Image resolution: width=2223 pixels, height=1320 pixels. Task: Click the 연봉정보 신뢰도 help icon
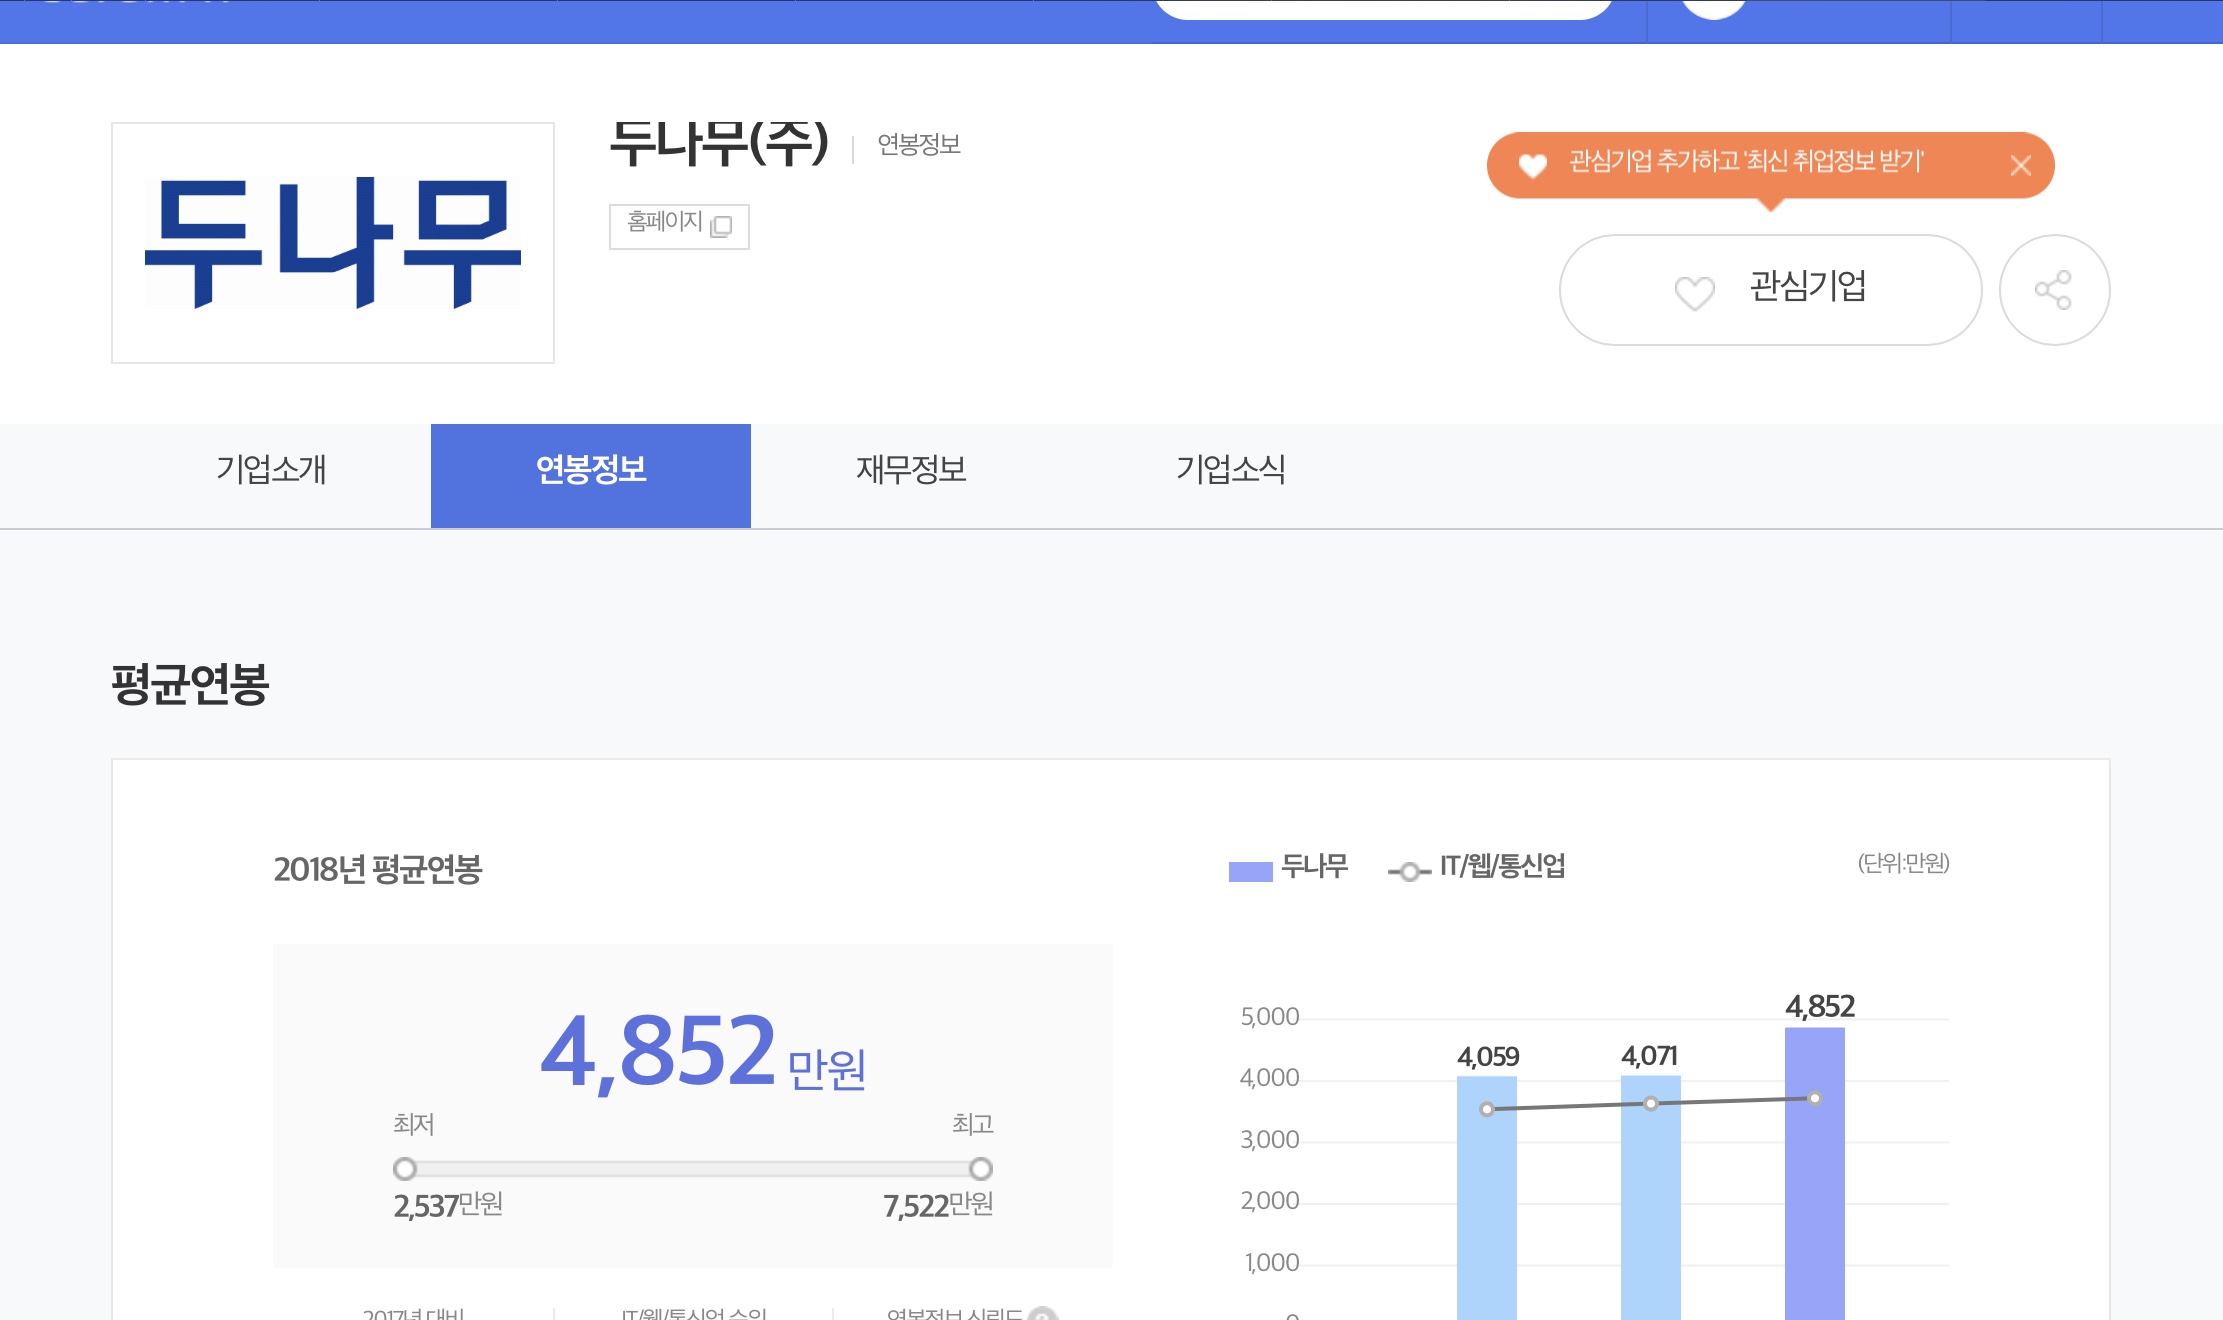coord(1042,1314)
